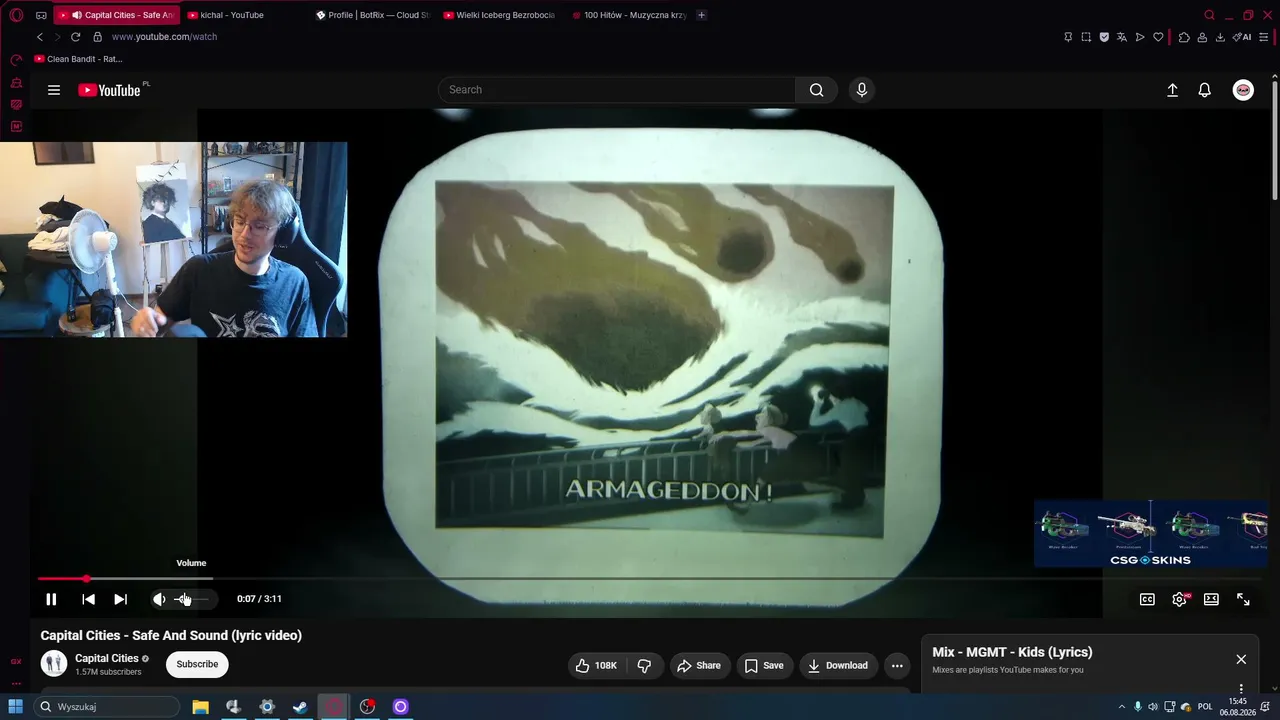Open the browser extensions puzzle icon
The height and width of the screenshot is (720, 1280).
(1184, 37)
